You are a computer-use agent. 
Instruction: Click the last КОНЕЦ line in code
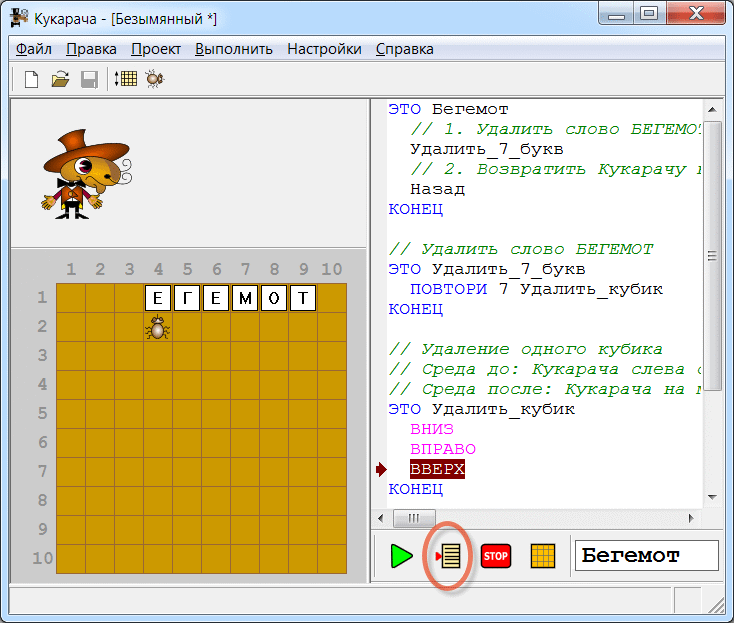416,489
